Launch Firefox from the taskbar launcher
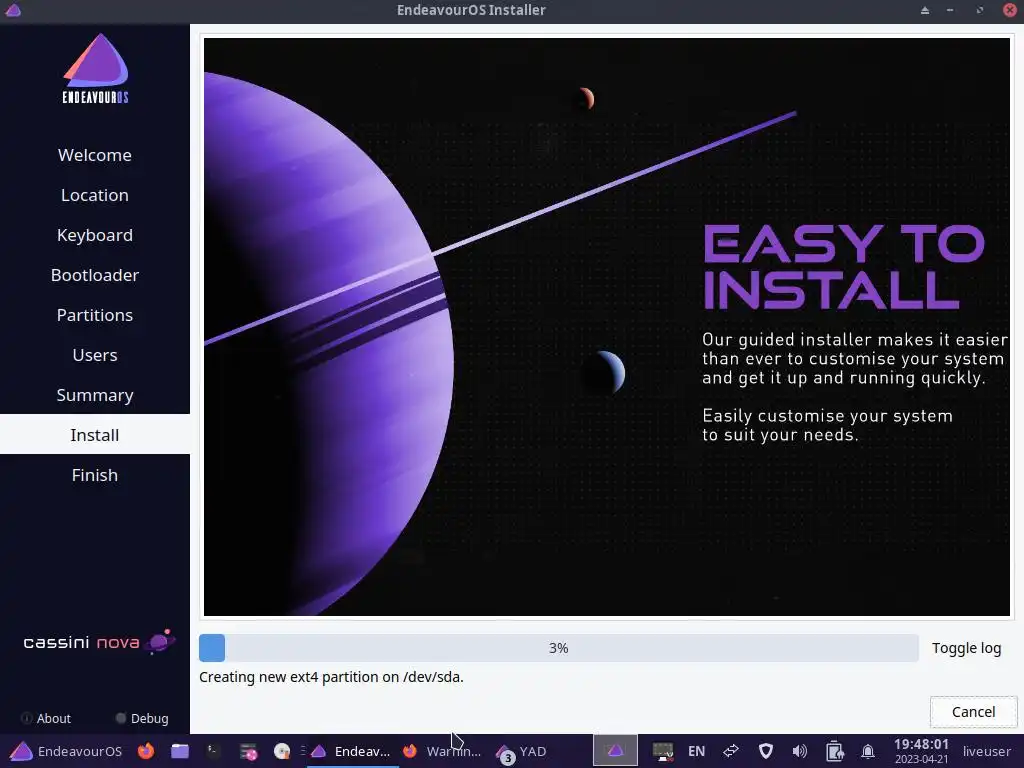This screenshot has height=768, width=1024. pyautogui.click(x=146, y=751)
